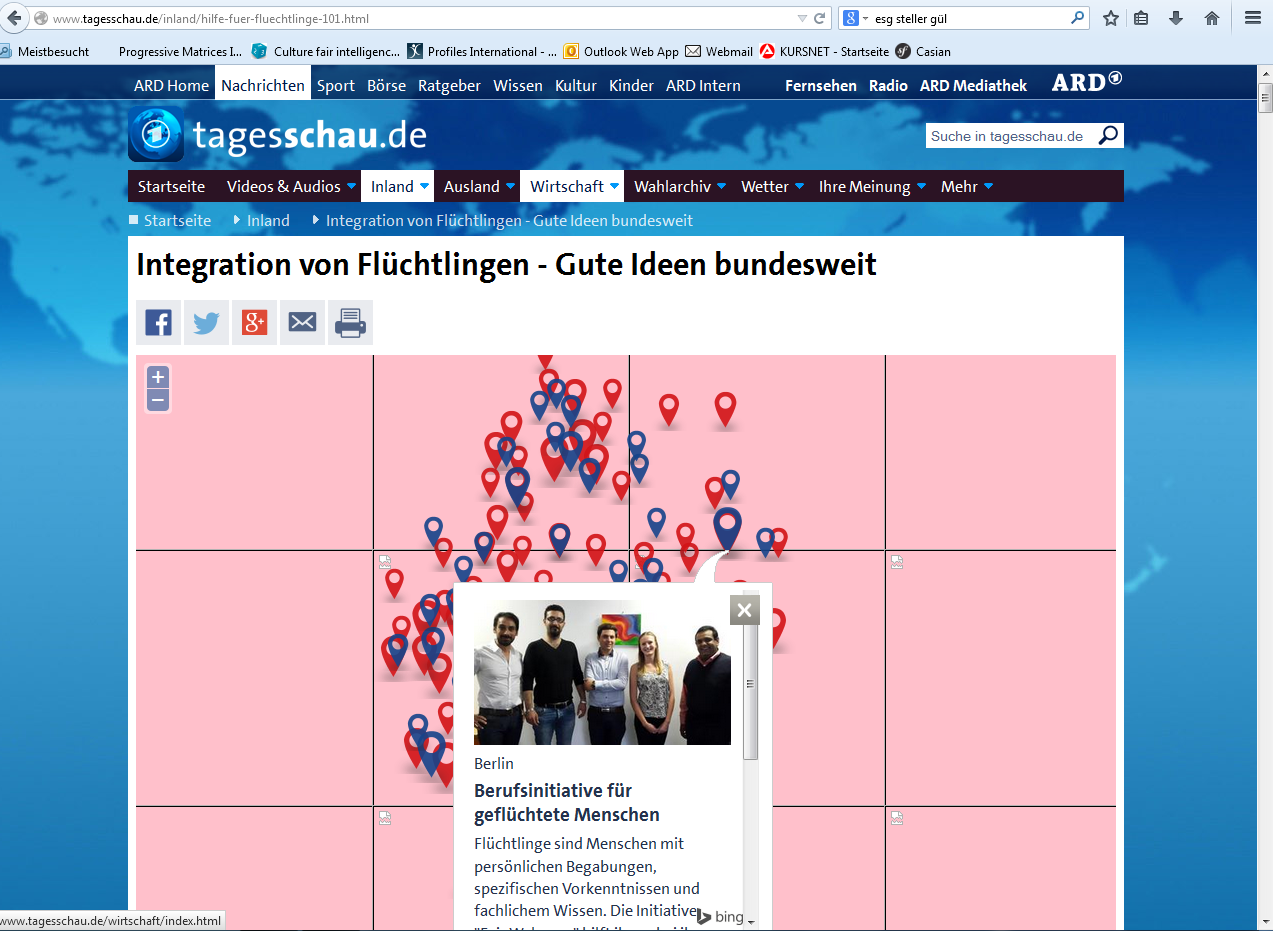
Task: Zoom in on the map
Action: click(x=158, y=377)
